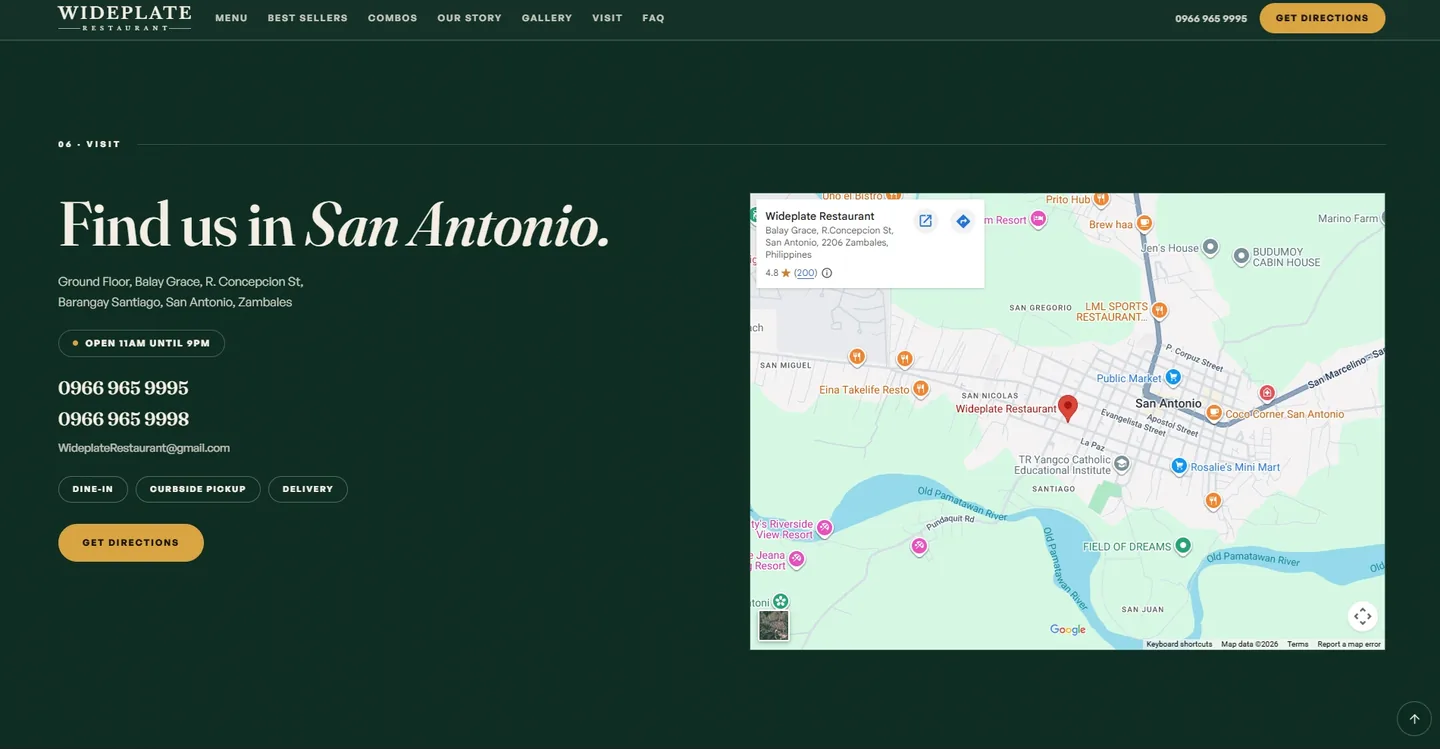The height and width of the screenshot is (749, 1440).
Task: Click the 'Map data ©2026' footer text
Action: (x=1250, y=644)
